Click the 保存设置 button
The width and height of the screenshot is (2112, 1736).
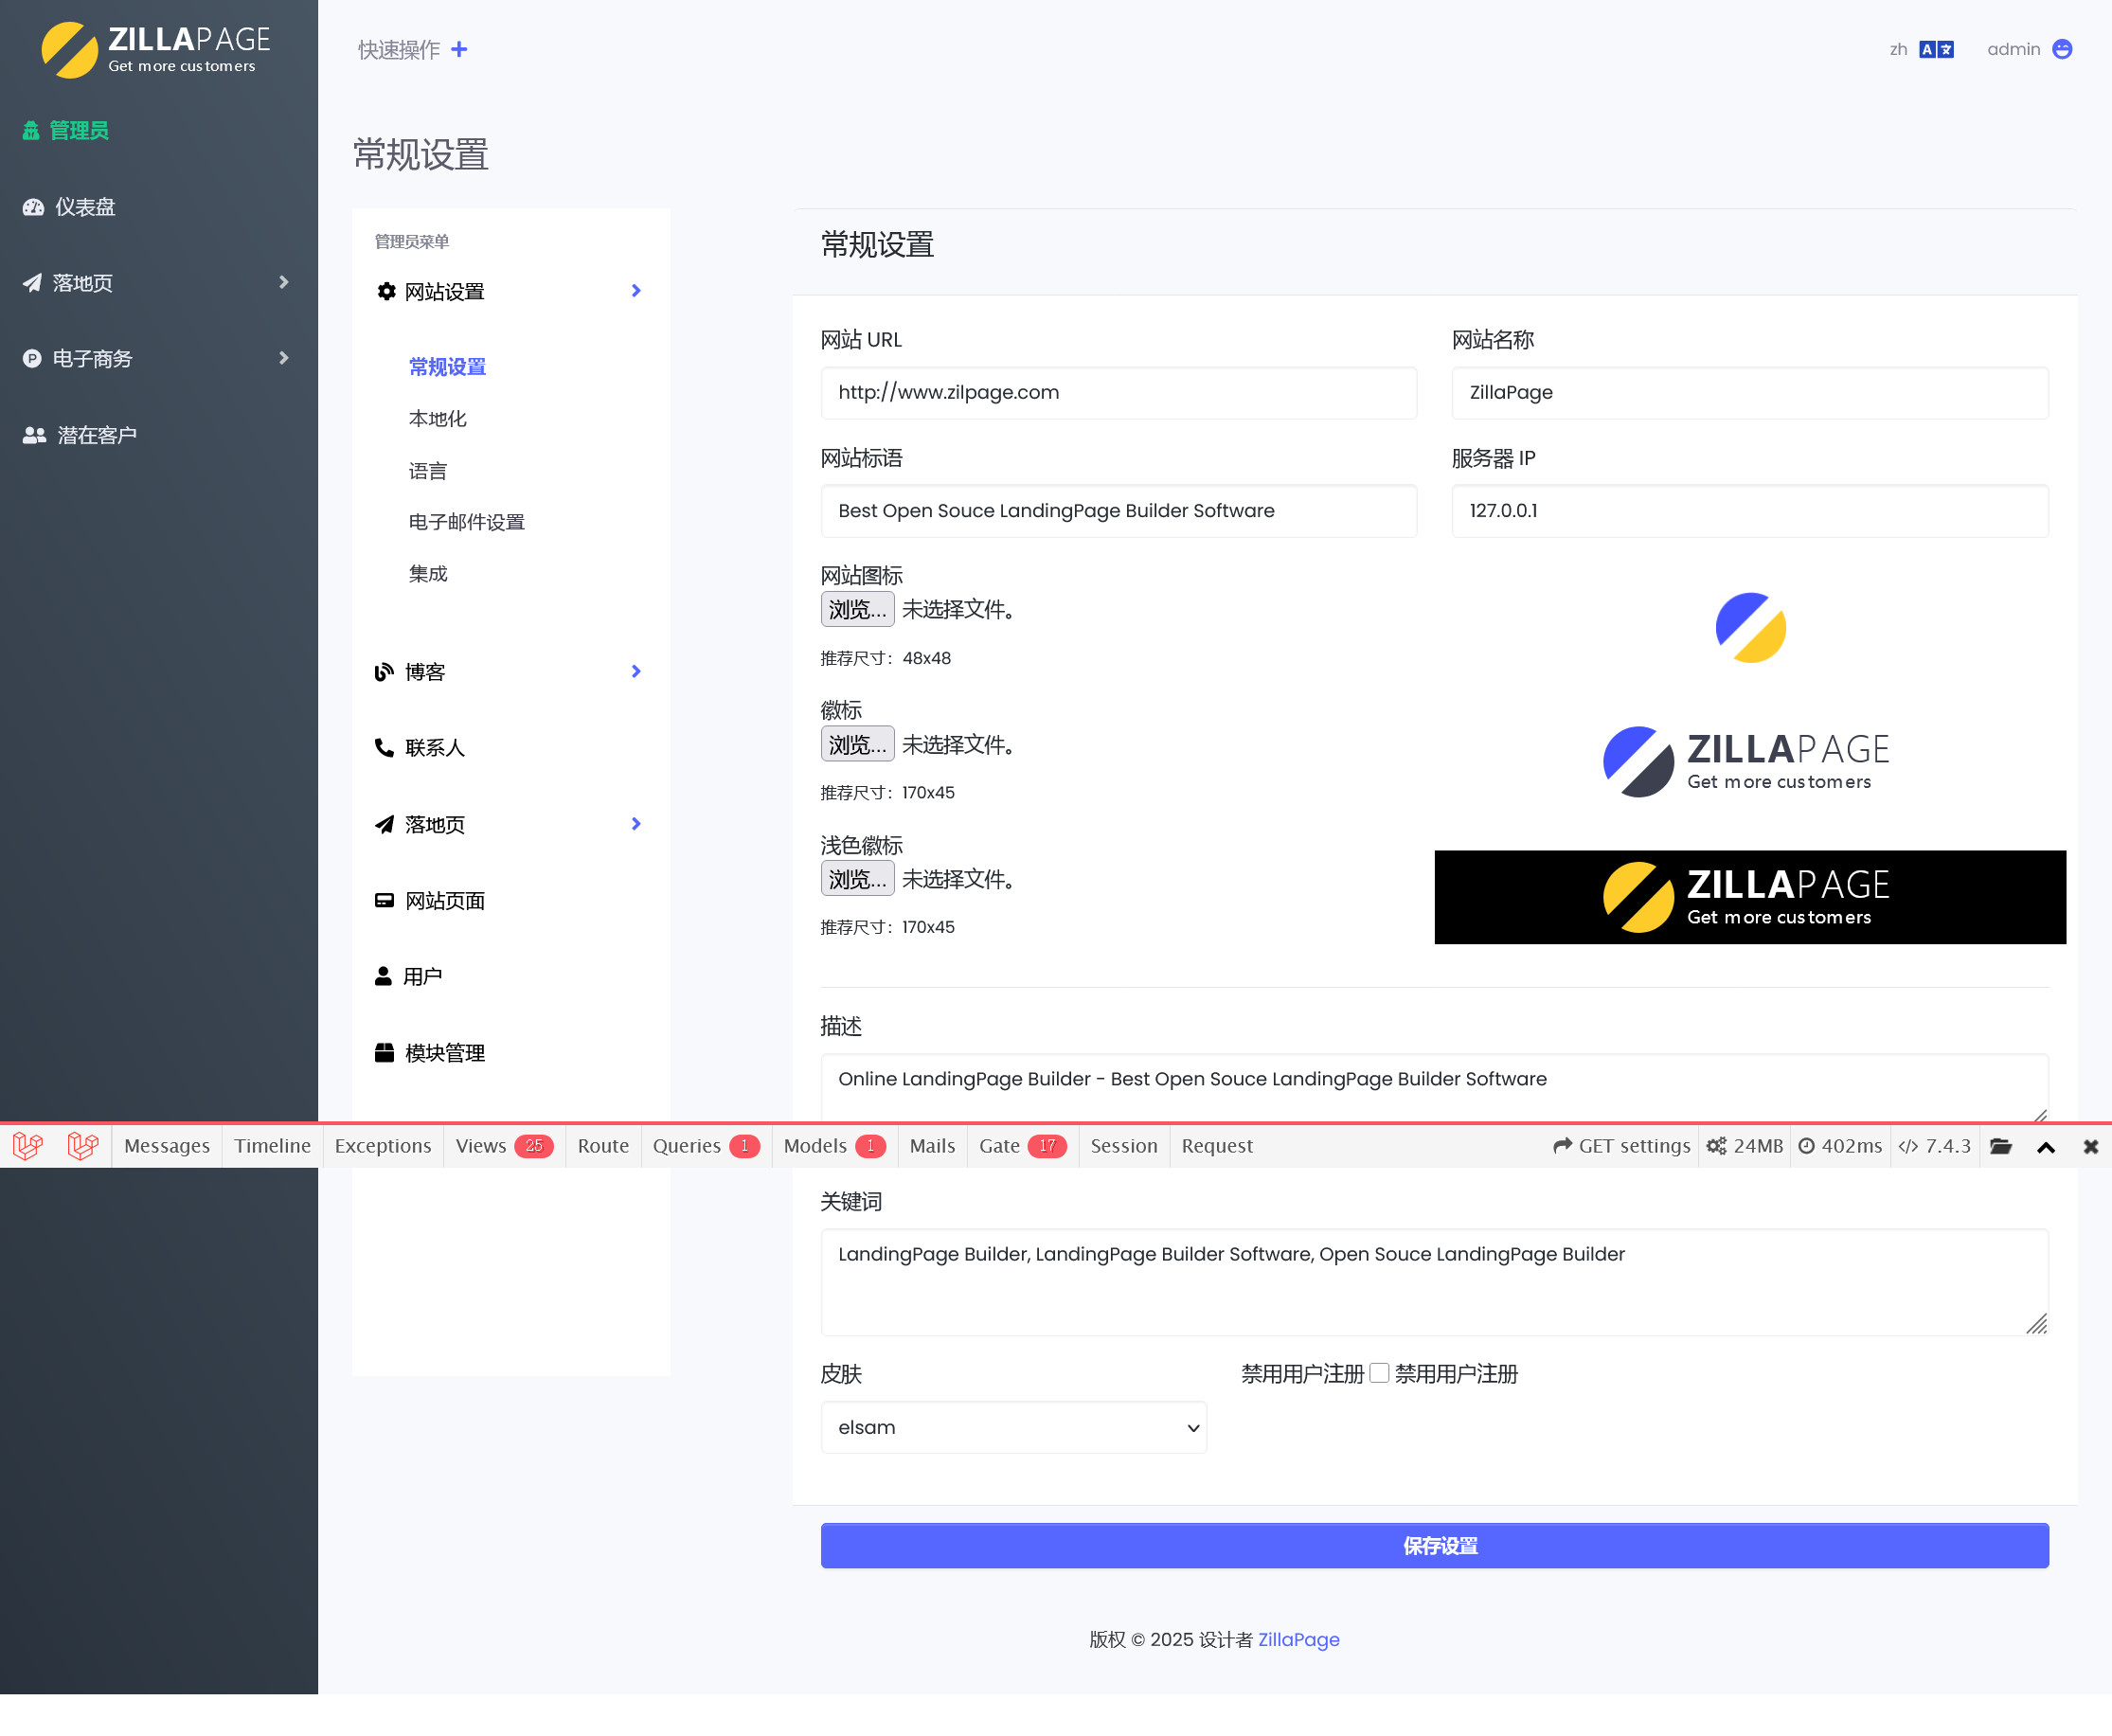[x=1434, y=1545]
